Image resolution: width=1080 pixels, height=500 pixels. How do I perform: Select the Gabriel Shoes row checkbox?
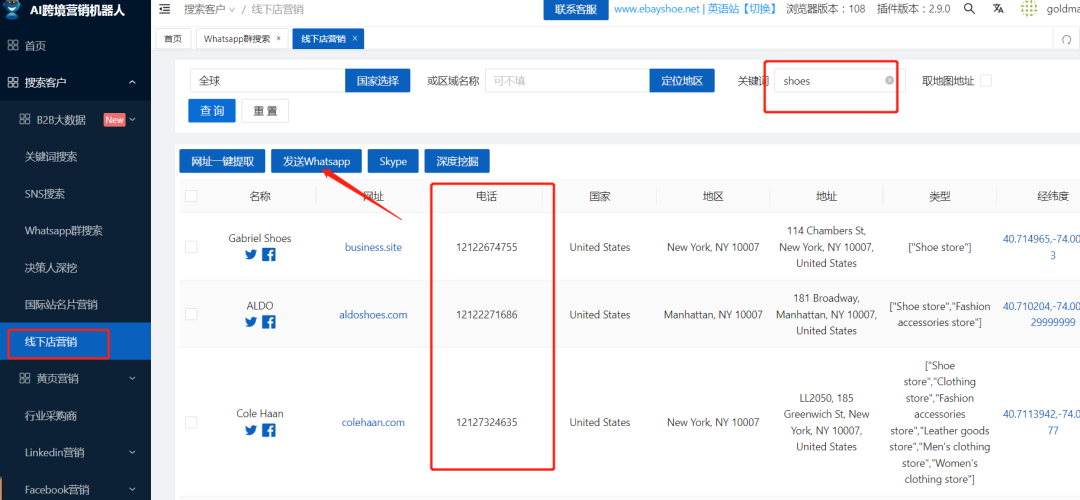click(191, 247)
